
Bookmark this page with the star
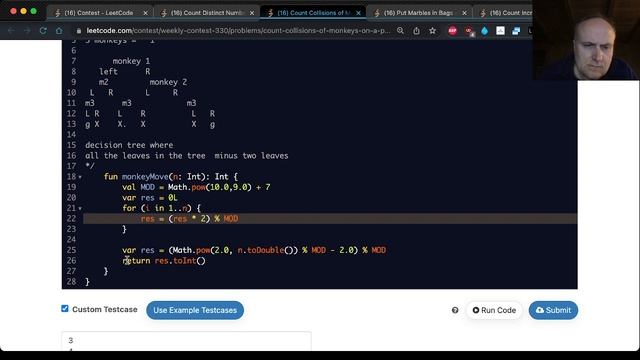[x=433, y=31]
